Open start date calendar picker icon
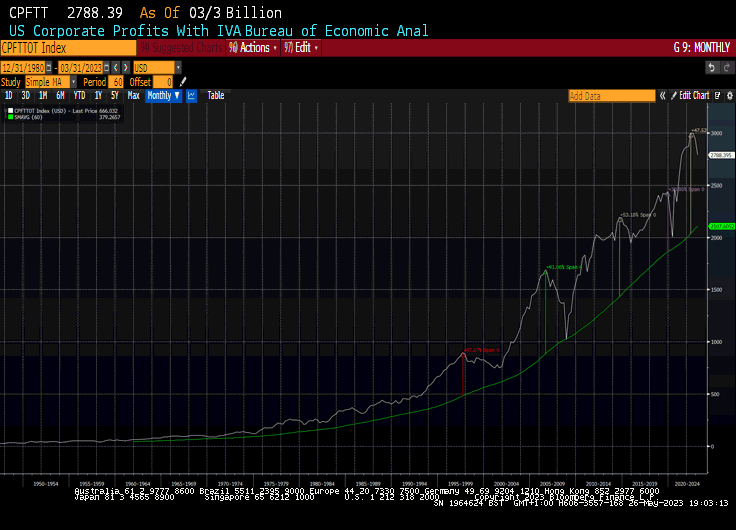 51,67
